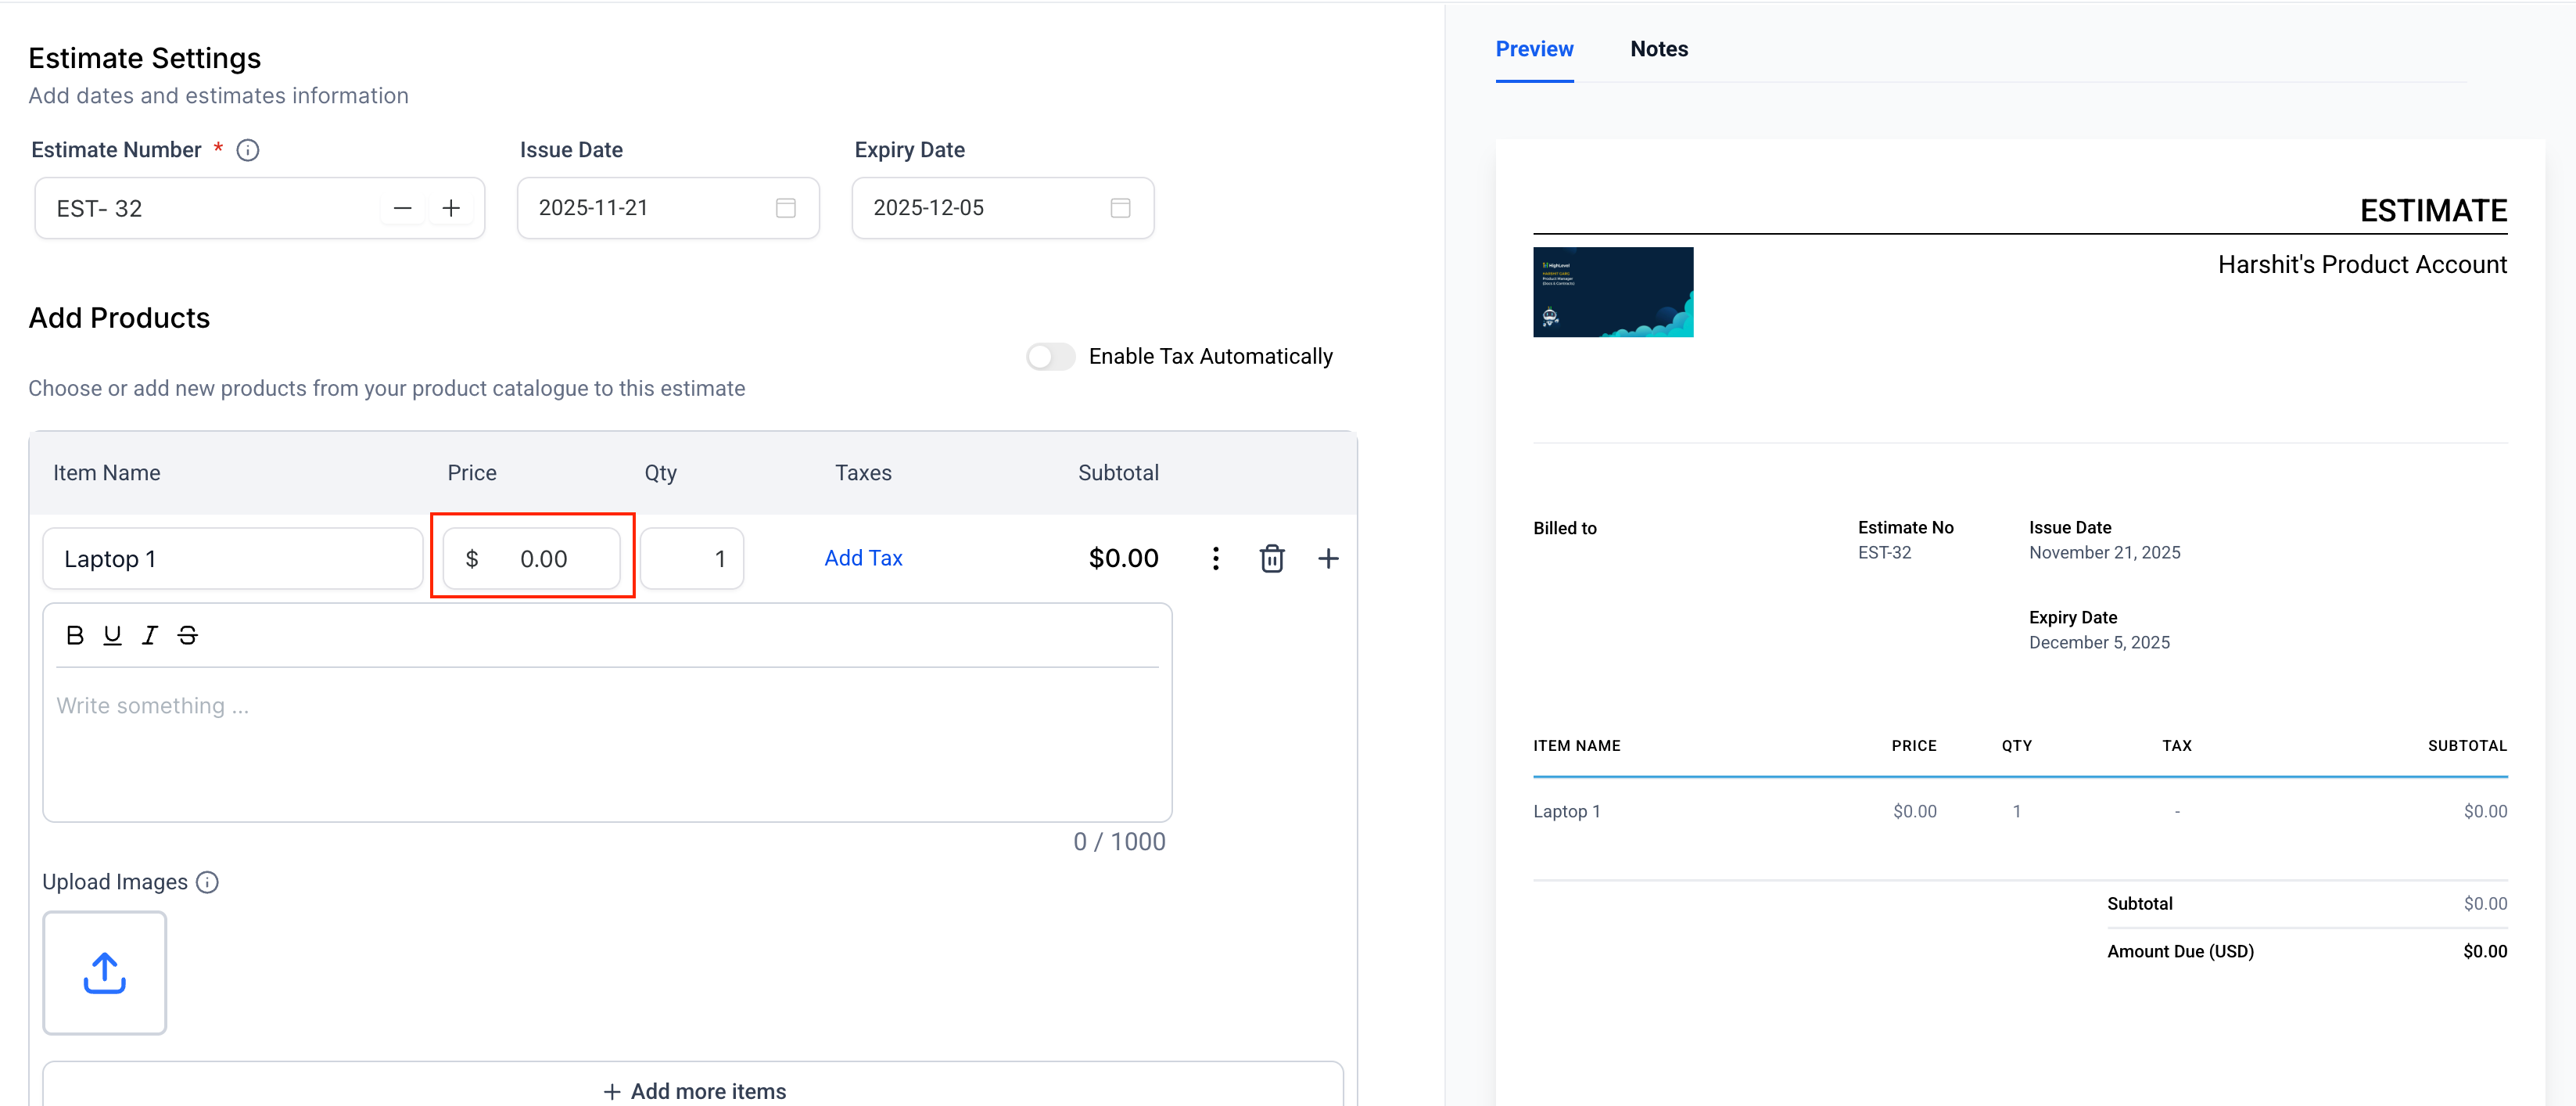
Task: Decrease the estimate number with minus
Action: [402, 208]
